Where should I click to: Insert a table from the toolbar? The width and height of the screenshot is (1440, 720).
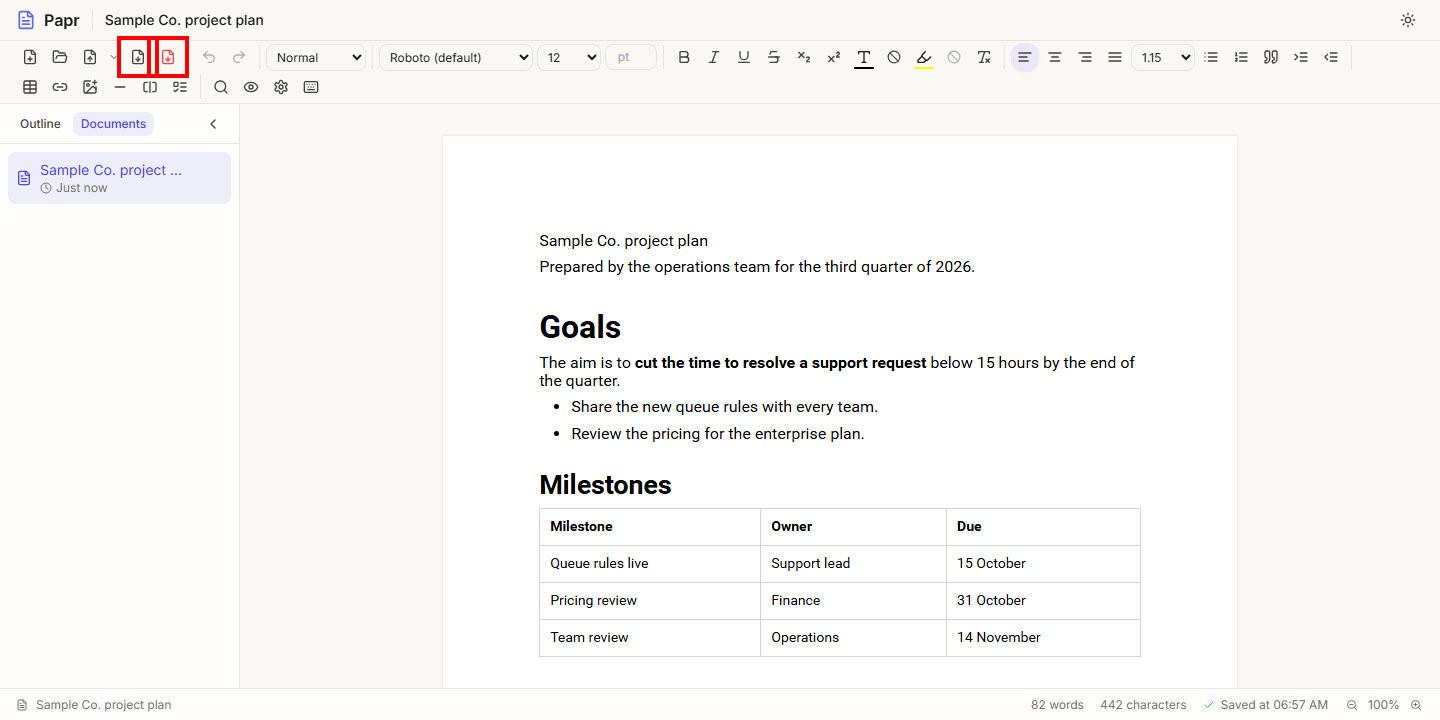pos(30,87)
